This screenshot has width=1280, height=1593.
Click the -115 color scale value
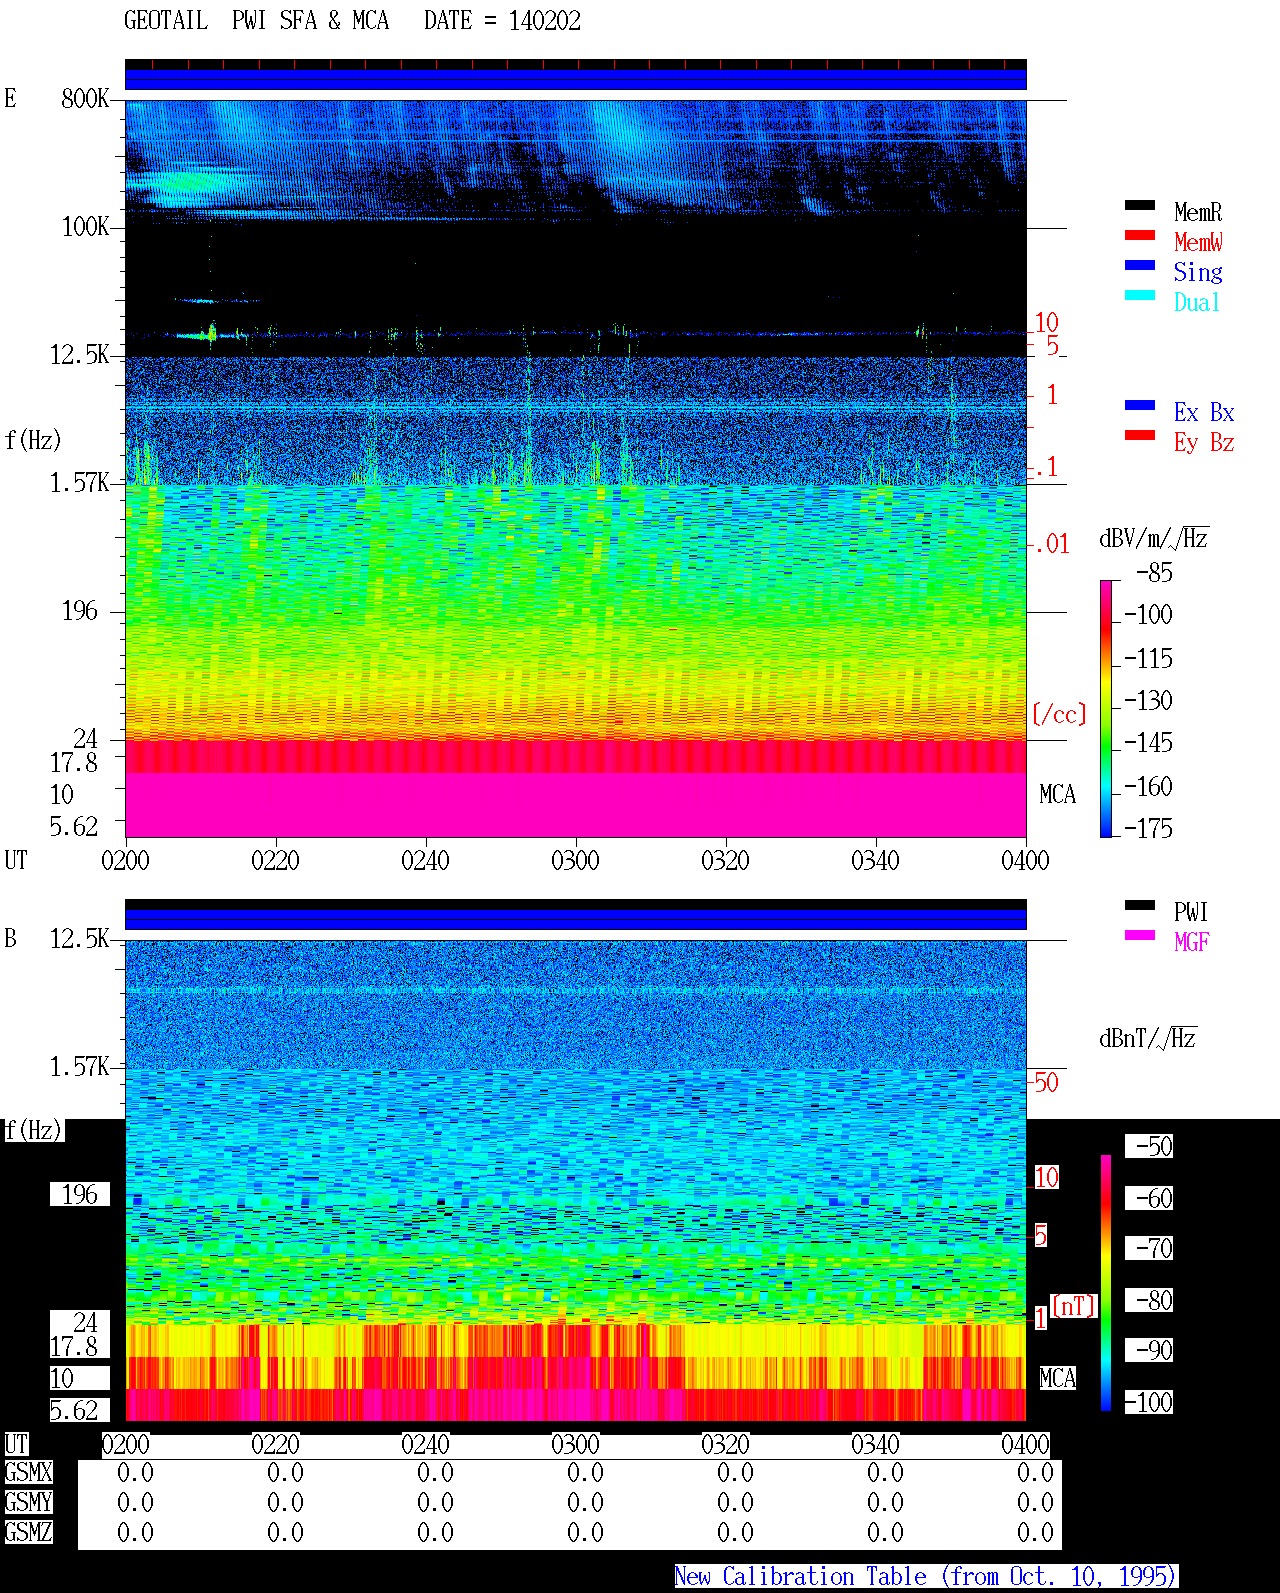click(x=1148, y=659)
